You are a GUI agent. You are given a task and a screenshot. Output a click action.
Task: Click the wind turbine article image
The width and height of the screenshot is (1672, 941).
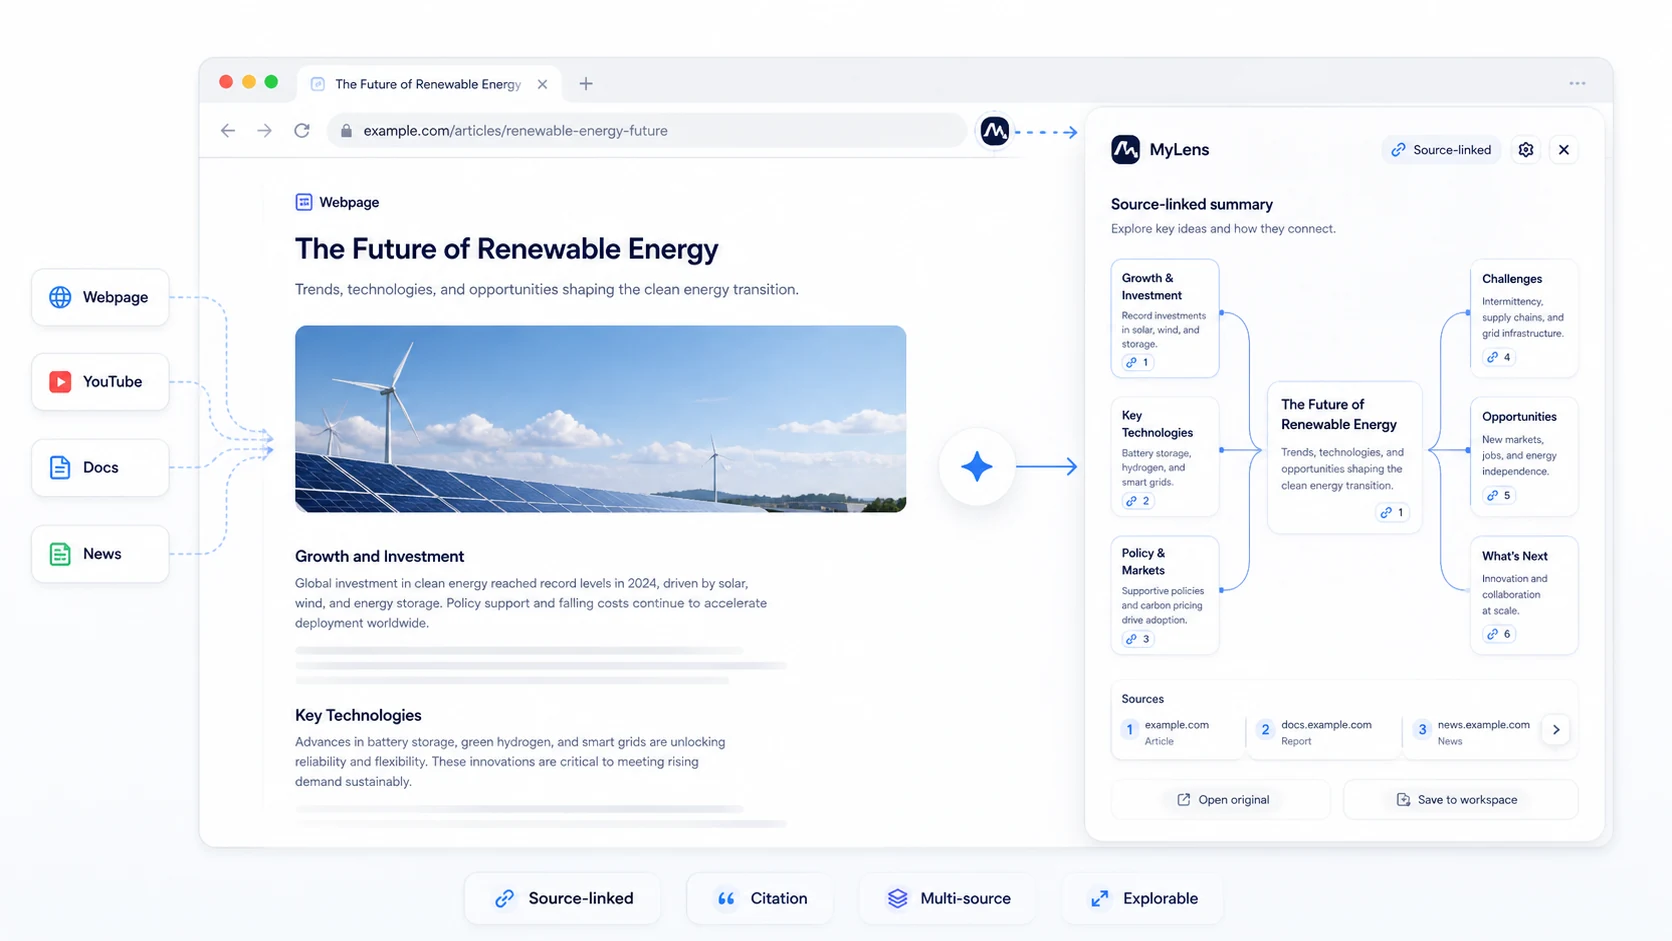[x=600, y=419]
